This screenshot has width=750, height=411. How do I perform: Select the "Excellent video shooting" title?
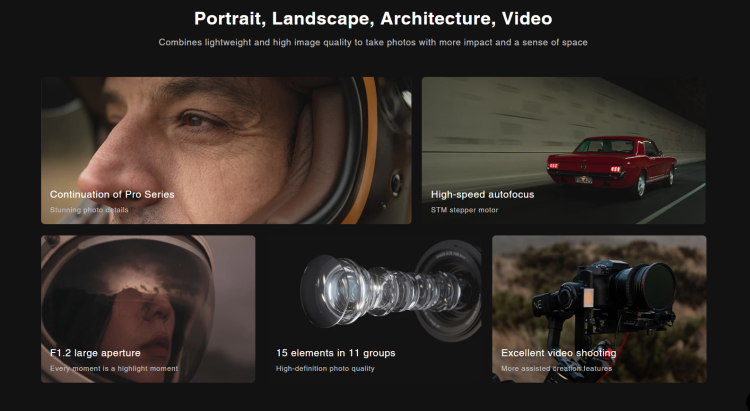[x=559, y=353]
